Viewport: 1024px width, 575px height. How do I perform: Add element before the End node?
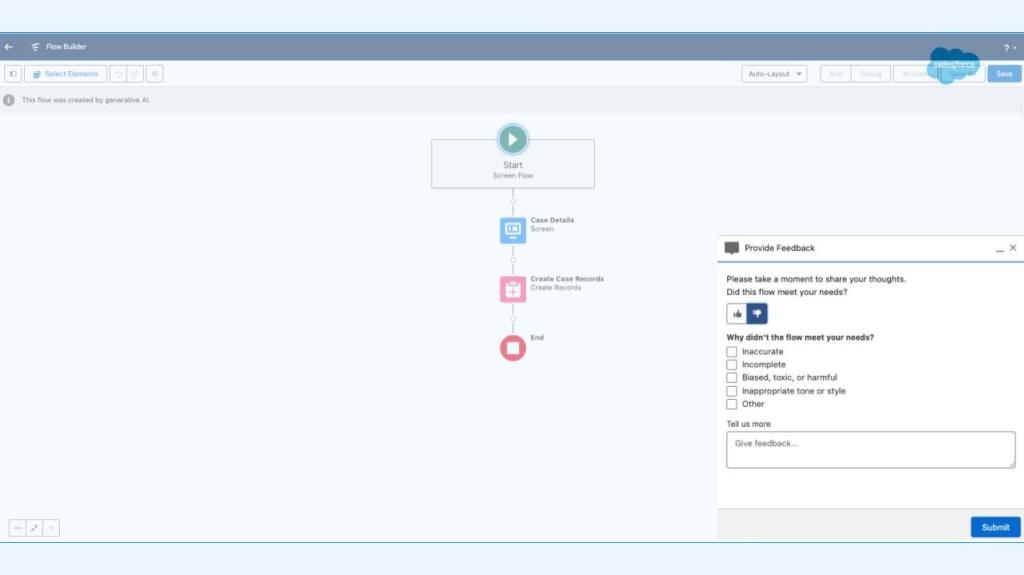pyautogui.click(x=513, y=319)
